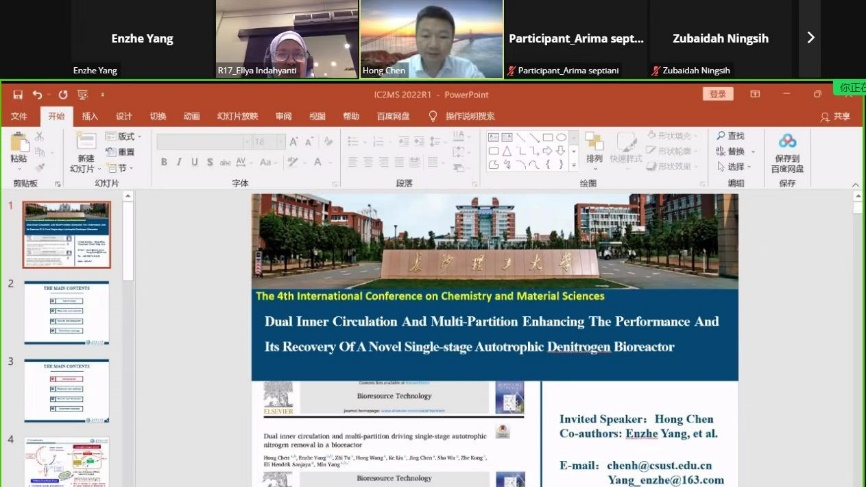The height and width of the screenshot is (487, 866).
Task: Click the start-from-beginning slideshow icon
Action: 83,95
